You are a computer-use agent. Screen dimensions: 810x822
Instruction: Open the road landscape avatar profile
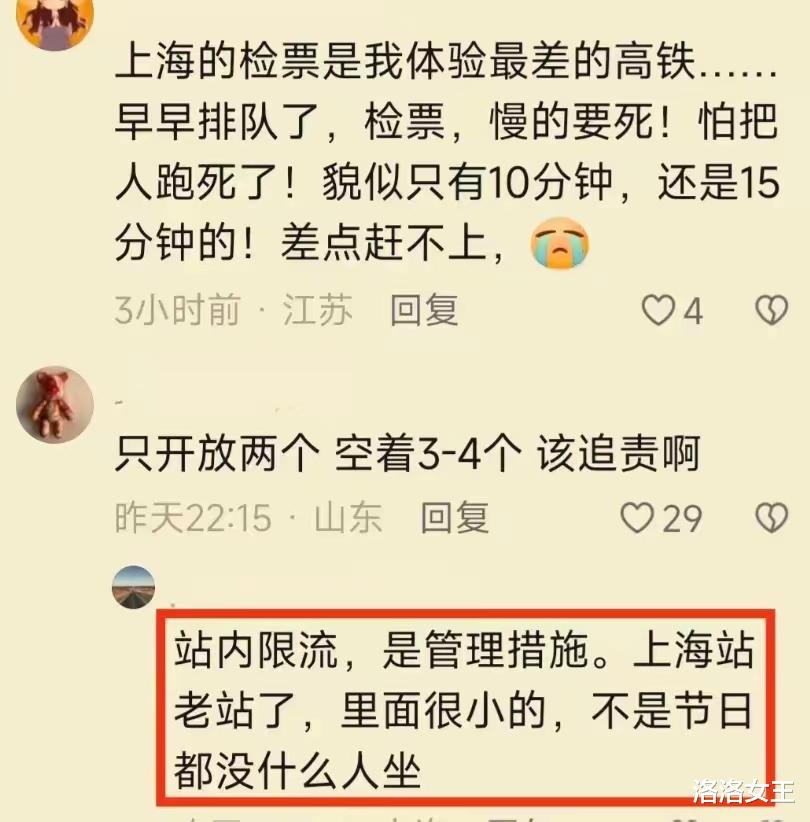tap(134, 587)
